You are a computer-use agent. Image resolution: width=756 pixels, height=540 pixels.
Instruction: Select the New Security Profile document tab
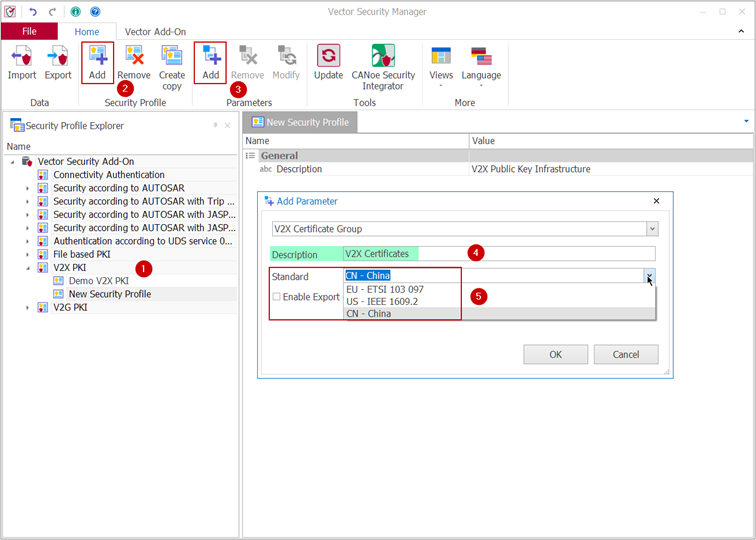(x=300, y=122)
